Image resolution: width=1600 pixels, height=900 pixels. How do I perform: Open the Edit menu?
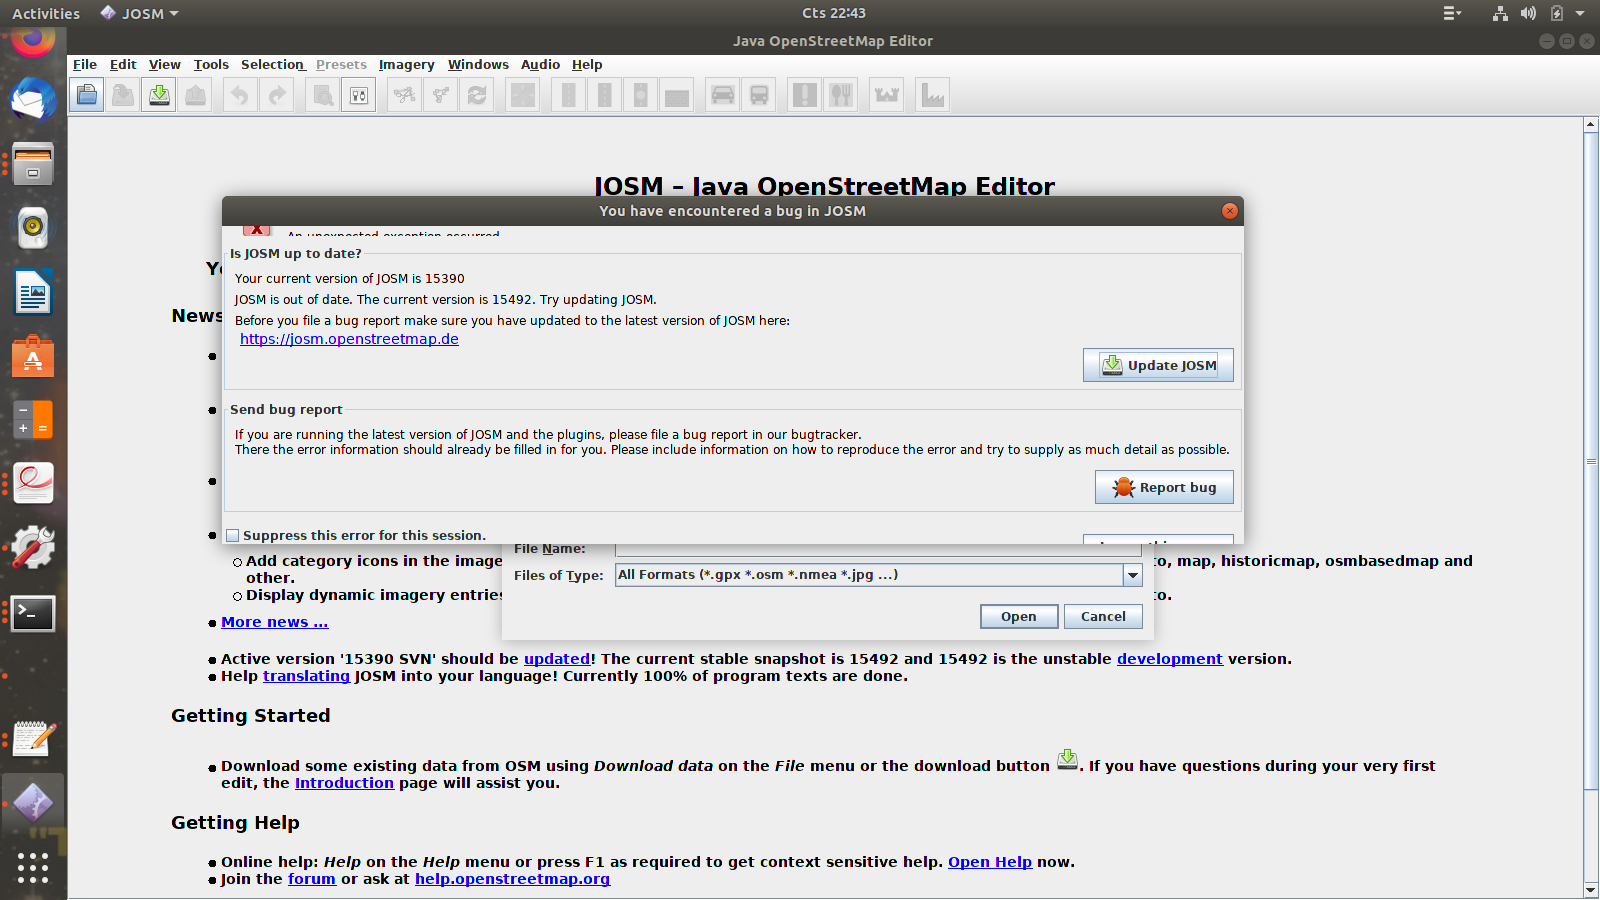[123, 64]
